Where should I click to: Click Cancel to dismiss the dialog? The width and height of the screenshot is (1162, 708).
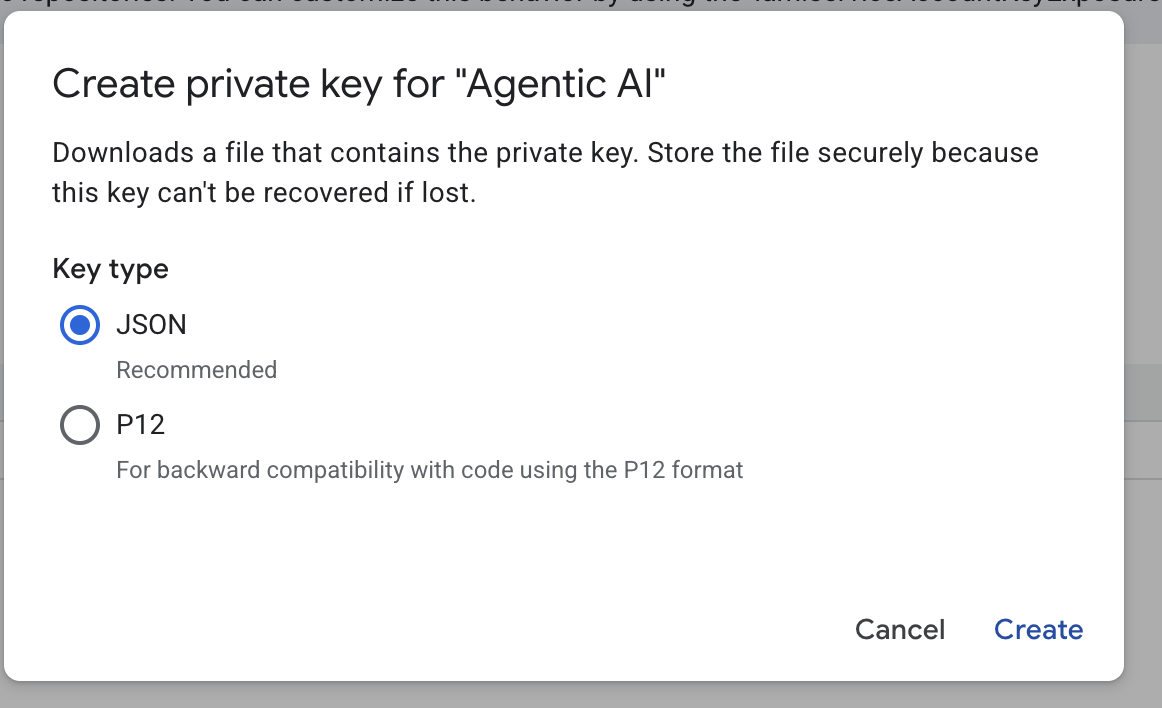click(899, 629)
